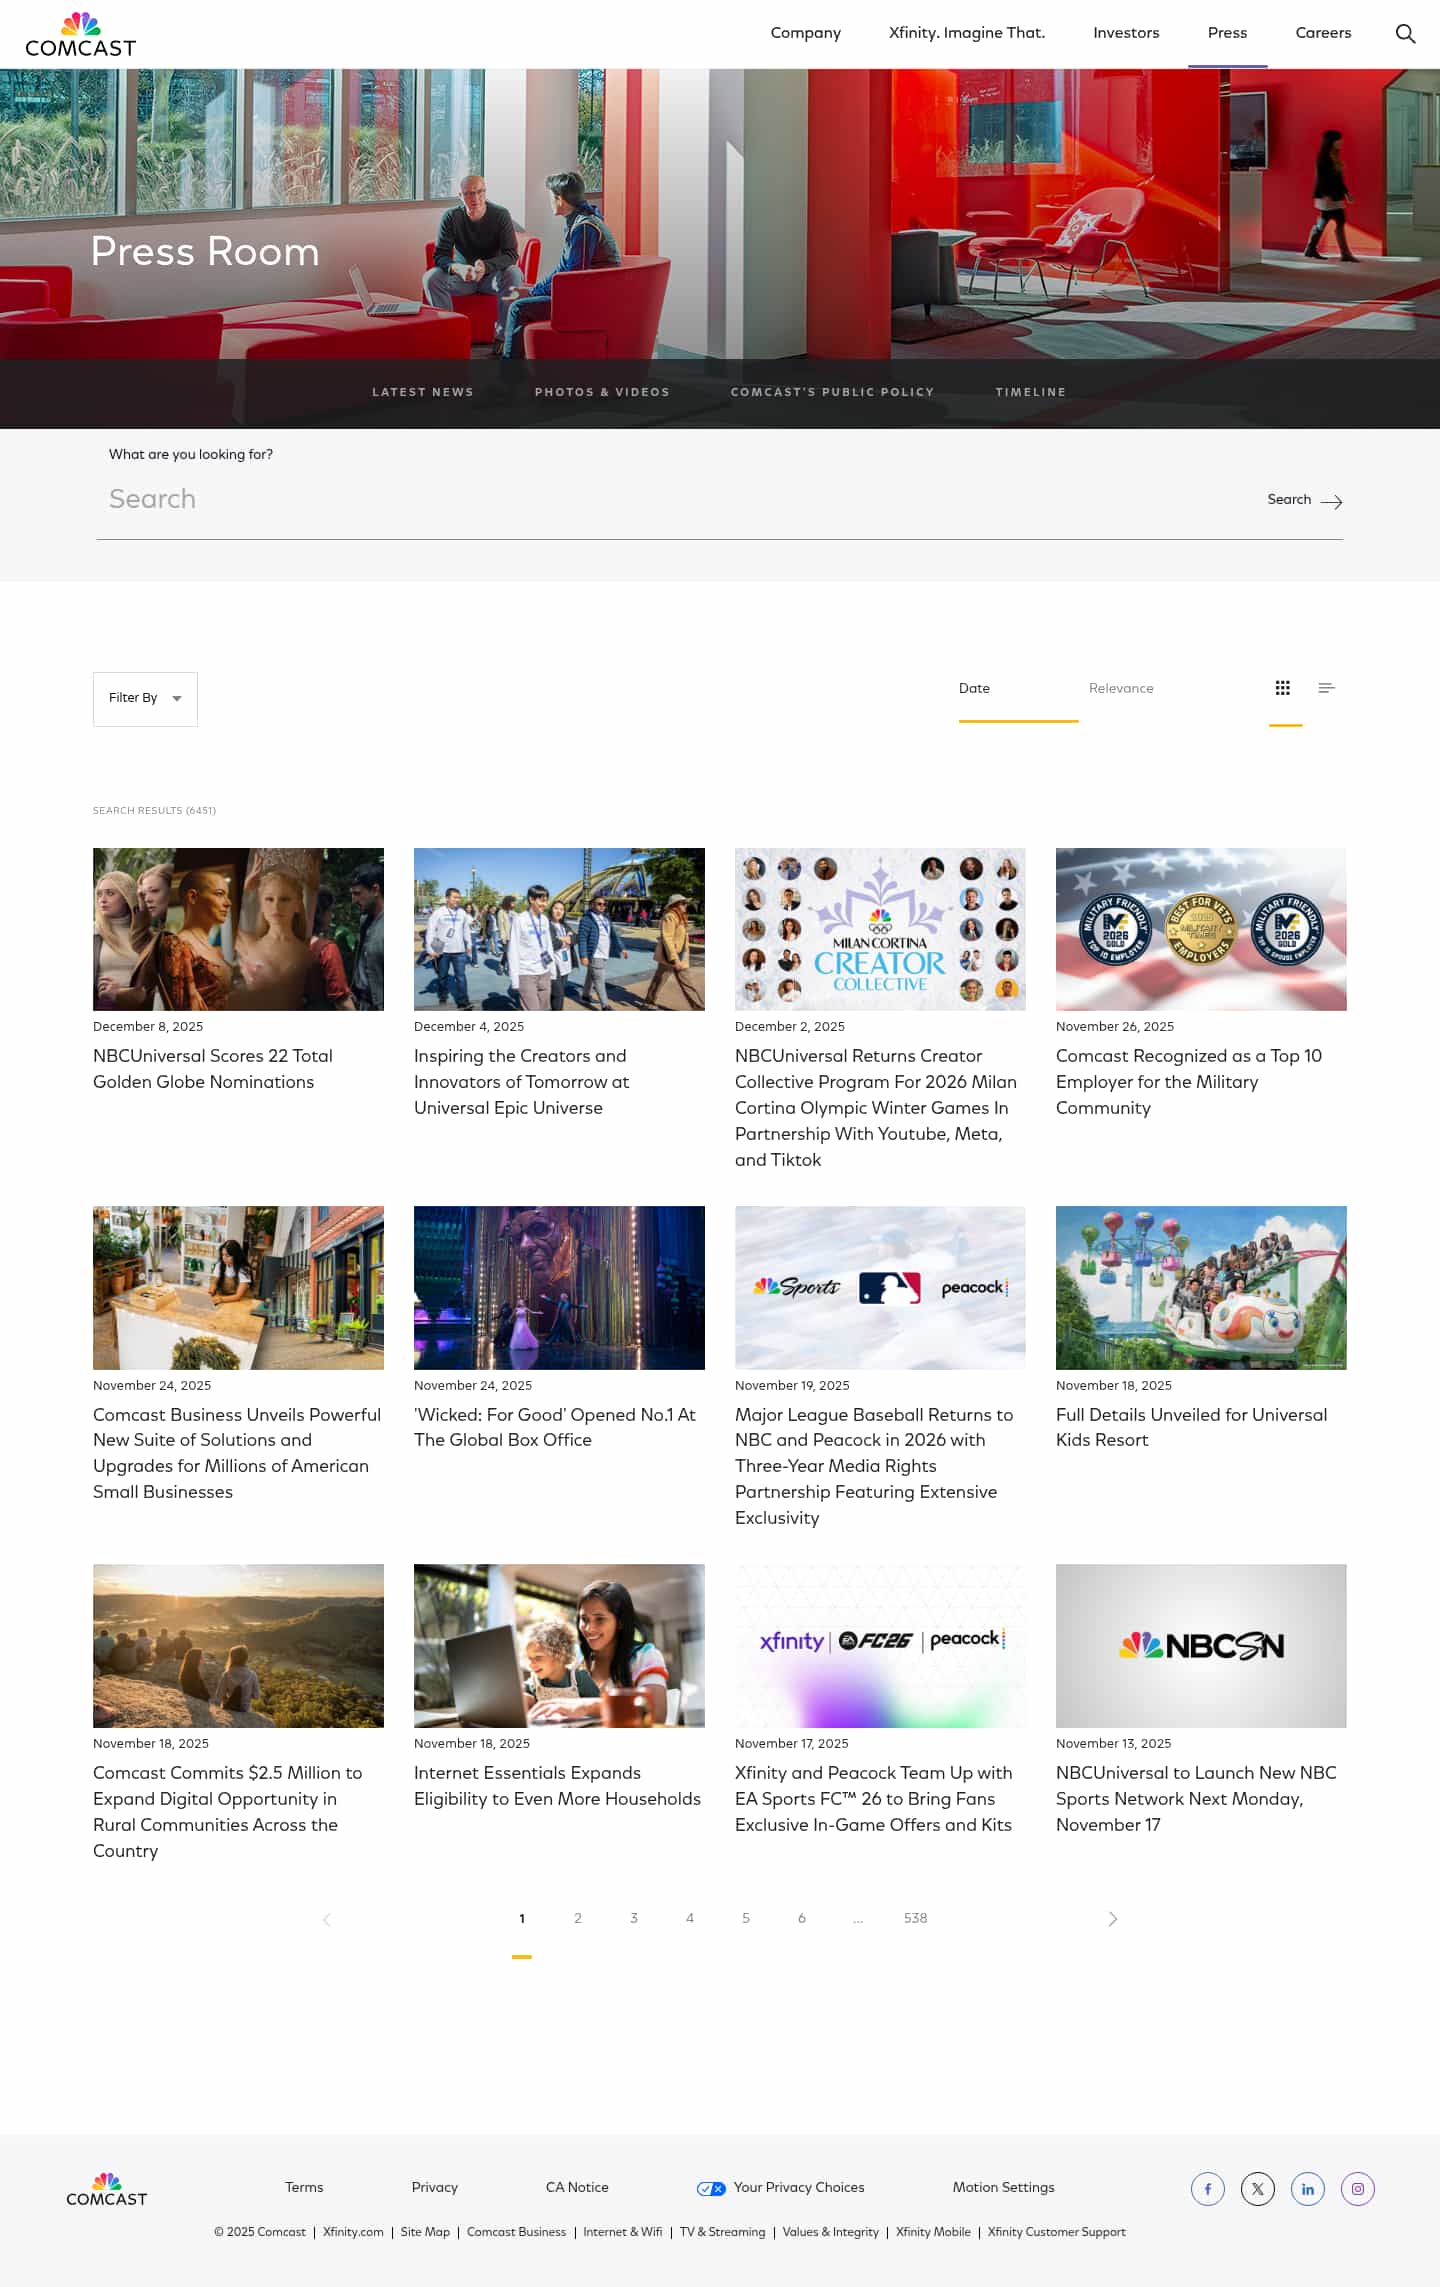Open Comcast Business footer link
The image size is (1440, 2287).
[516, 2232]
